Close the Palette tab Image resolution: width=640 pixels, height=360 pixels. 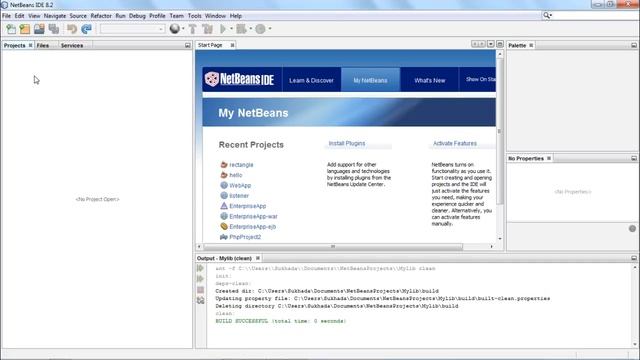(531, 45)
